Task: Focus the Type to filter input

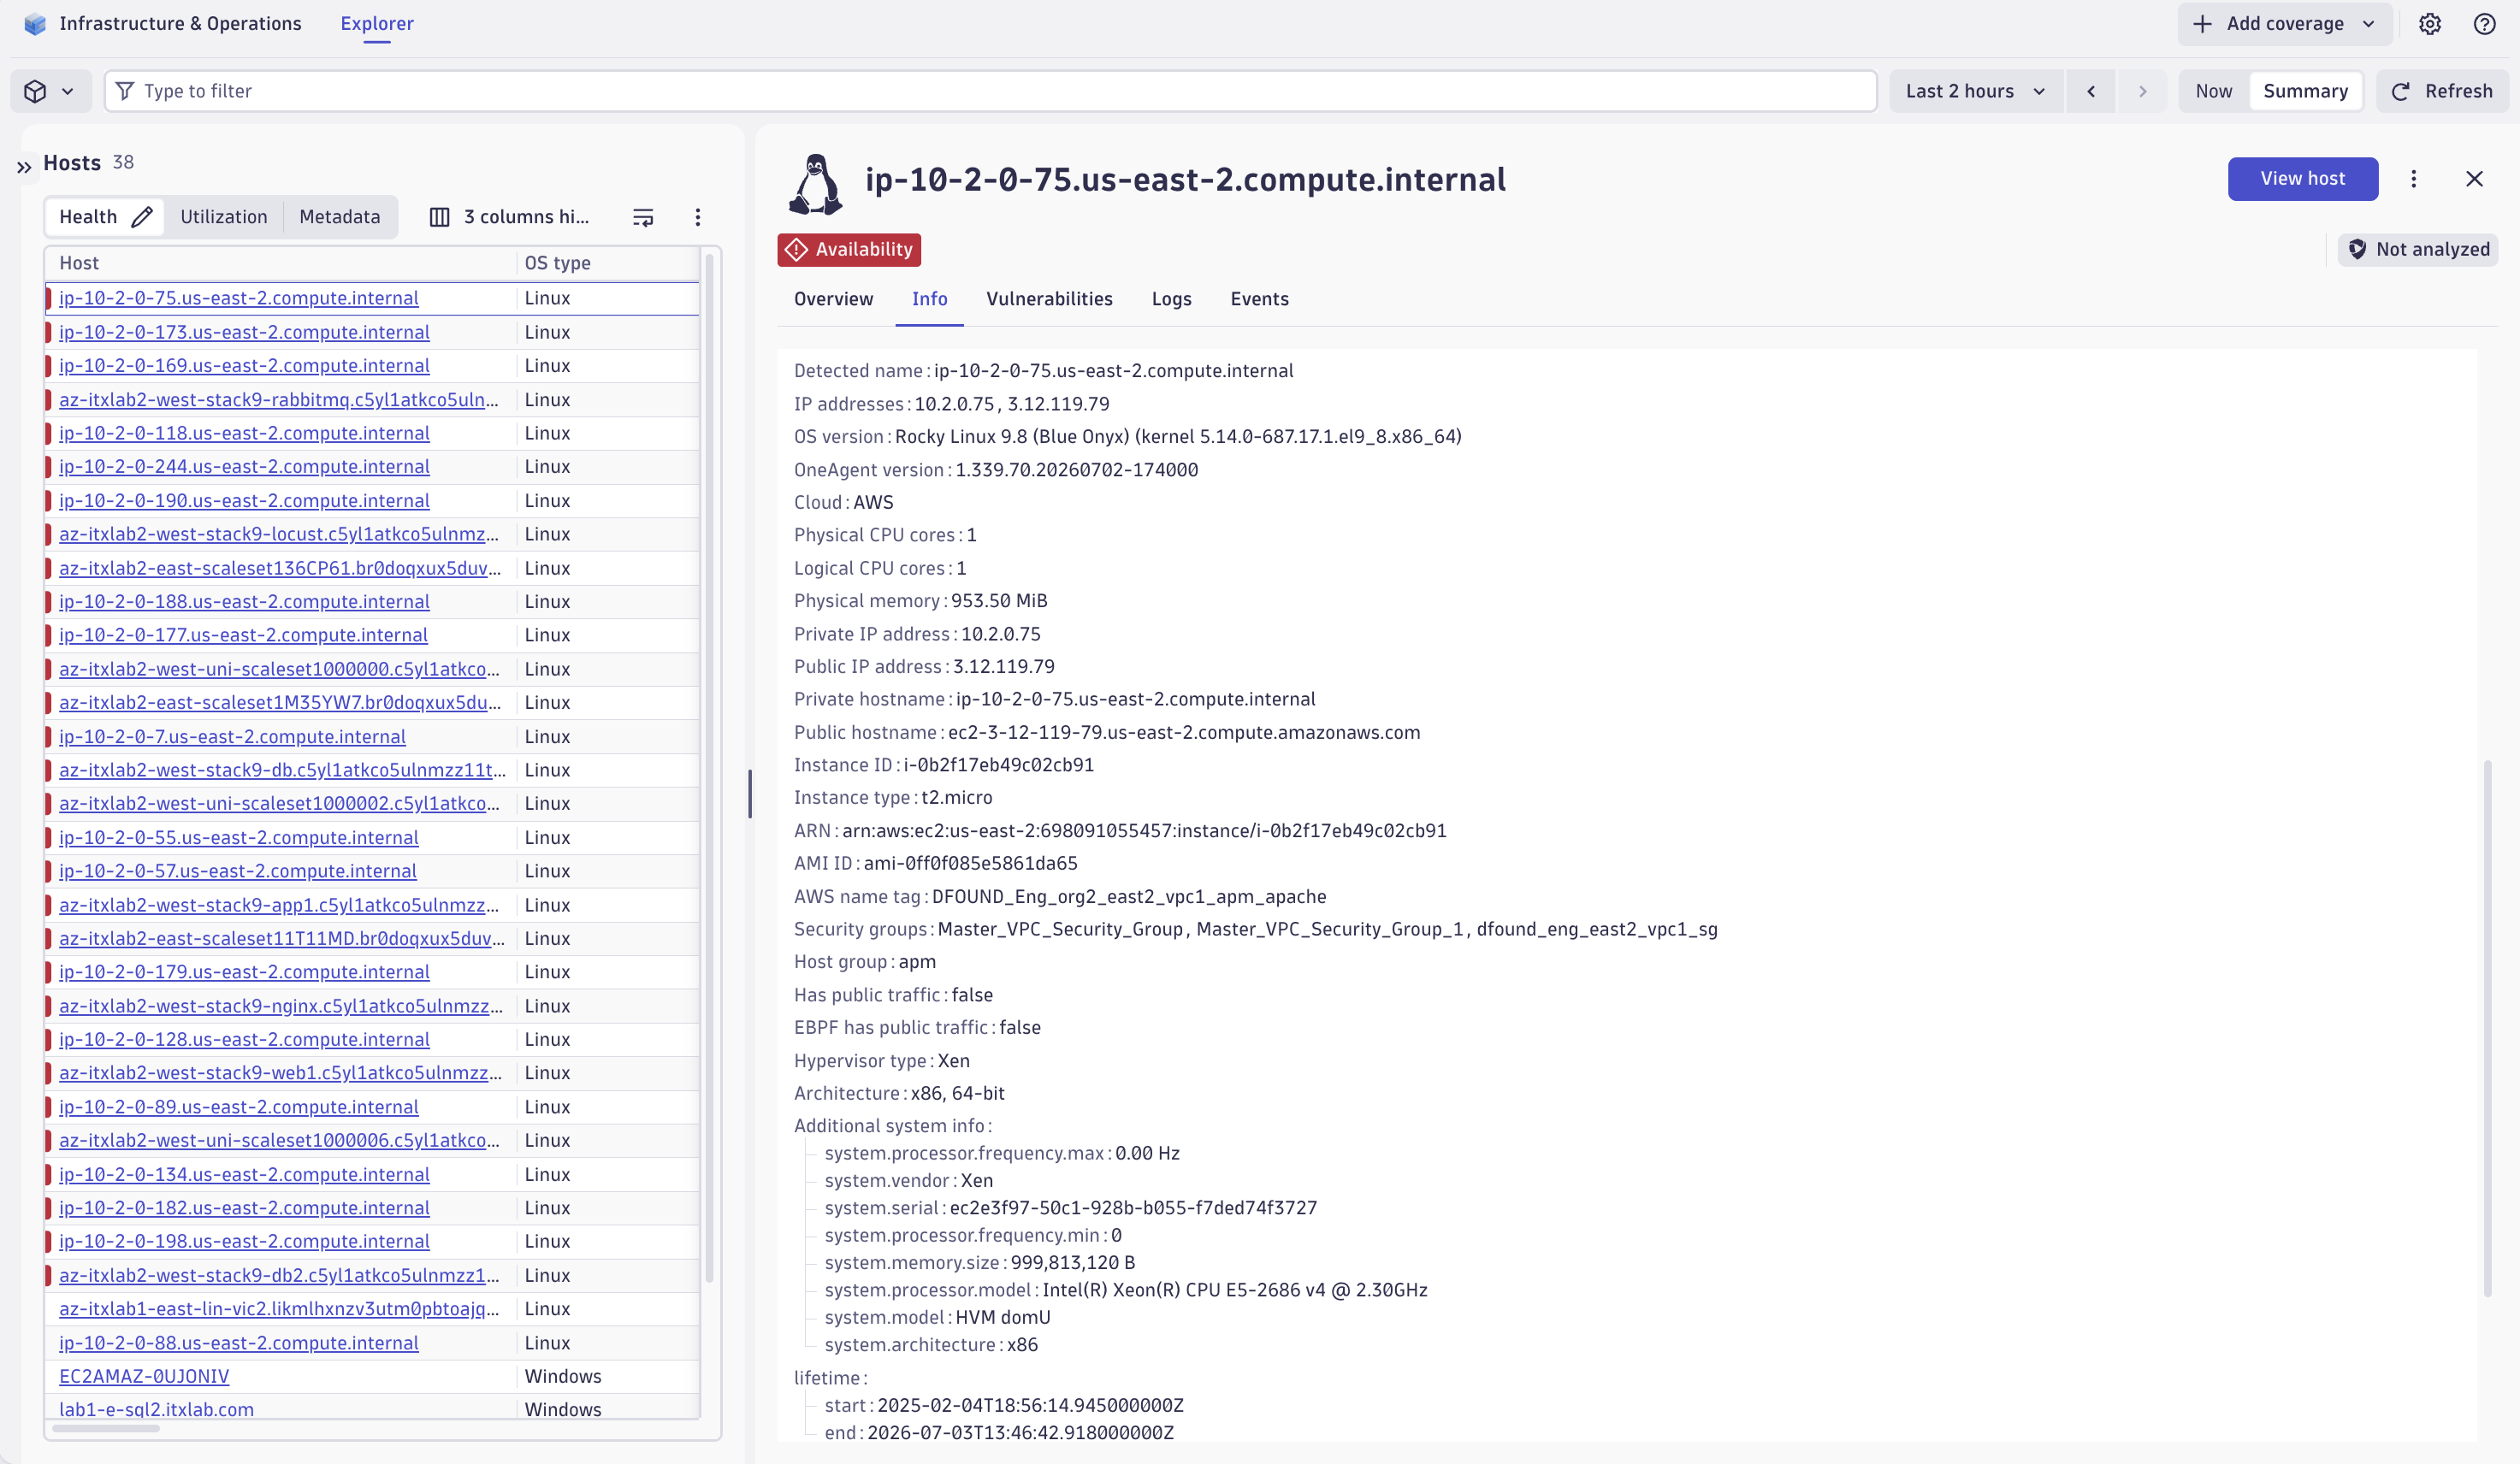Action: pyautogui.click(x=990, y=91)
